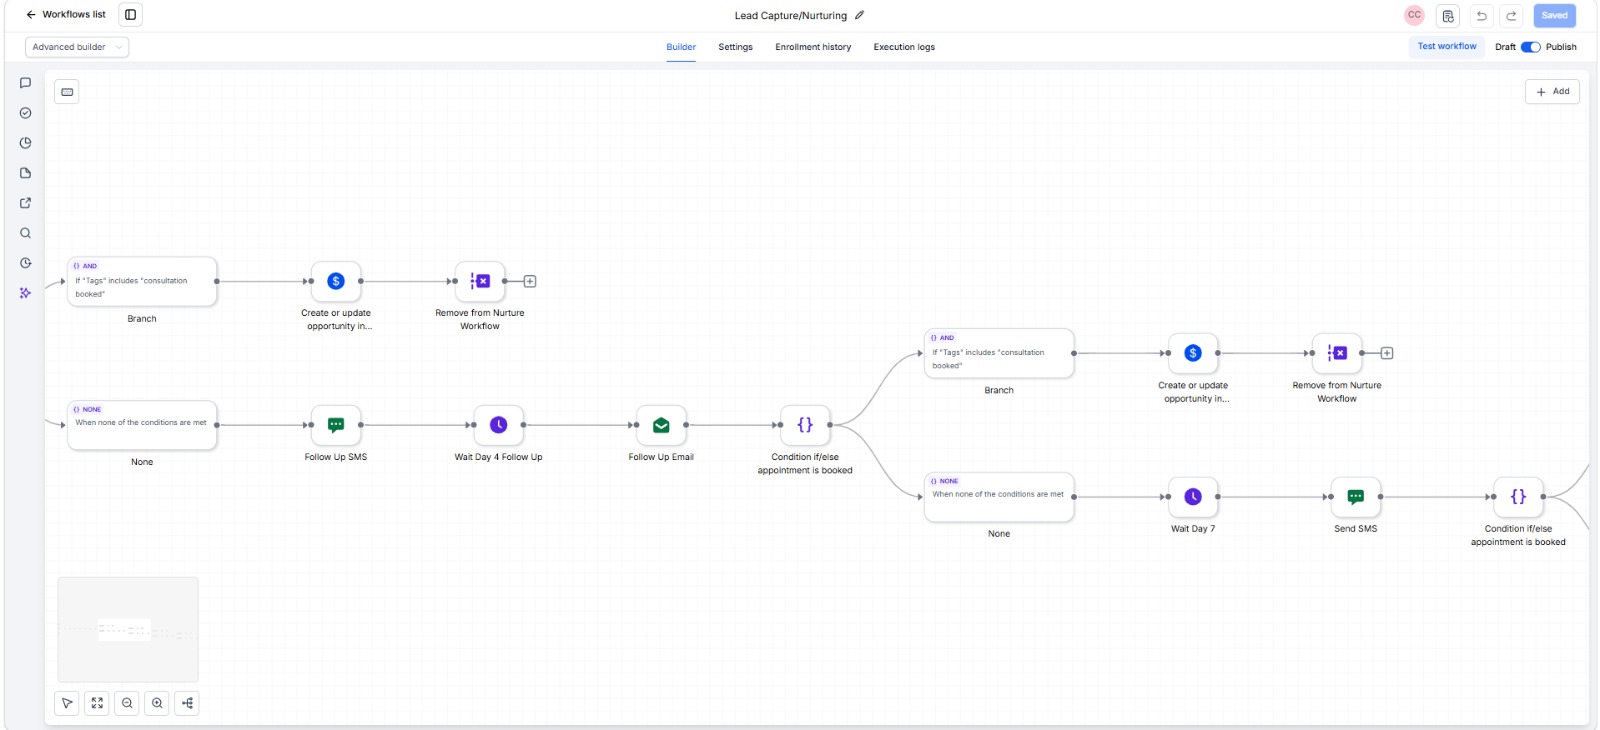Add step after Remove from Nurture Workflow above Wait Day 4
Image resolution: width=1600 pixels, height=730 pixels.
point(530,281)
